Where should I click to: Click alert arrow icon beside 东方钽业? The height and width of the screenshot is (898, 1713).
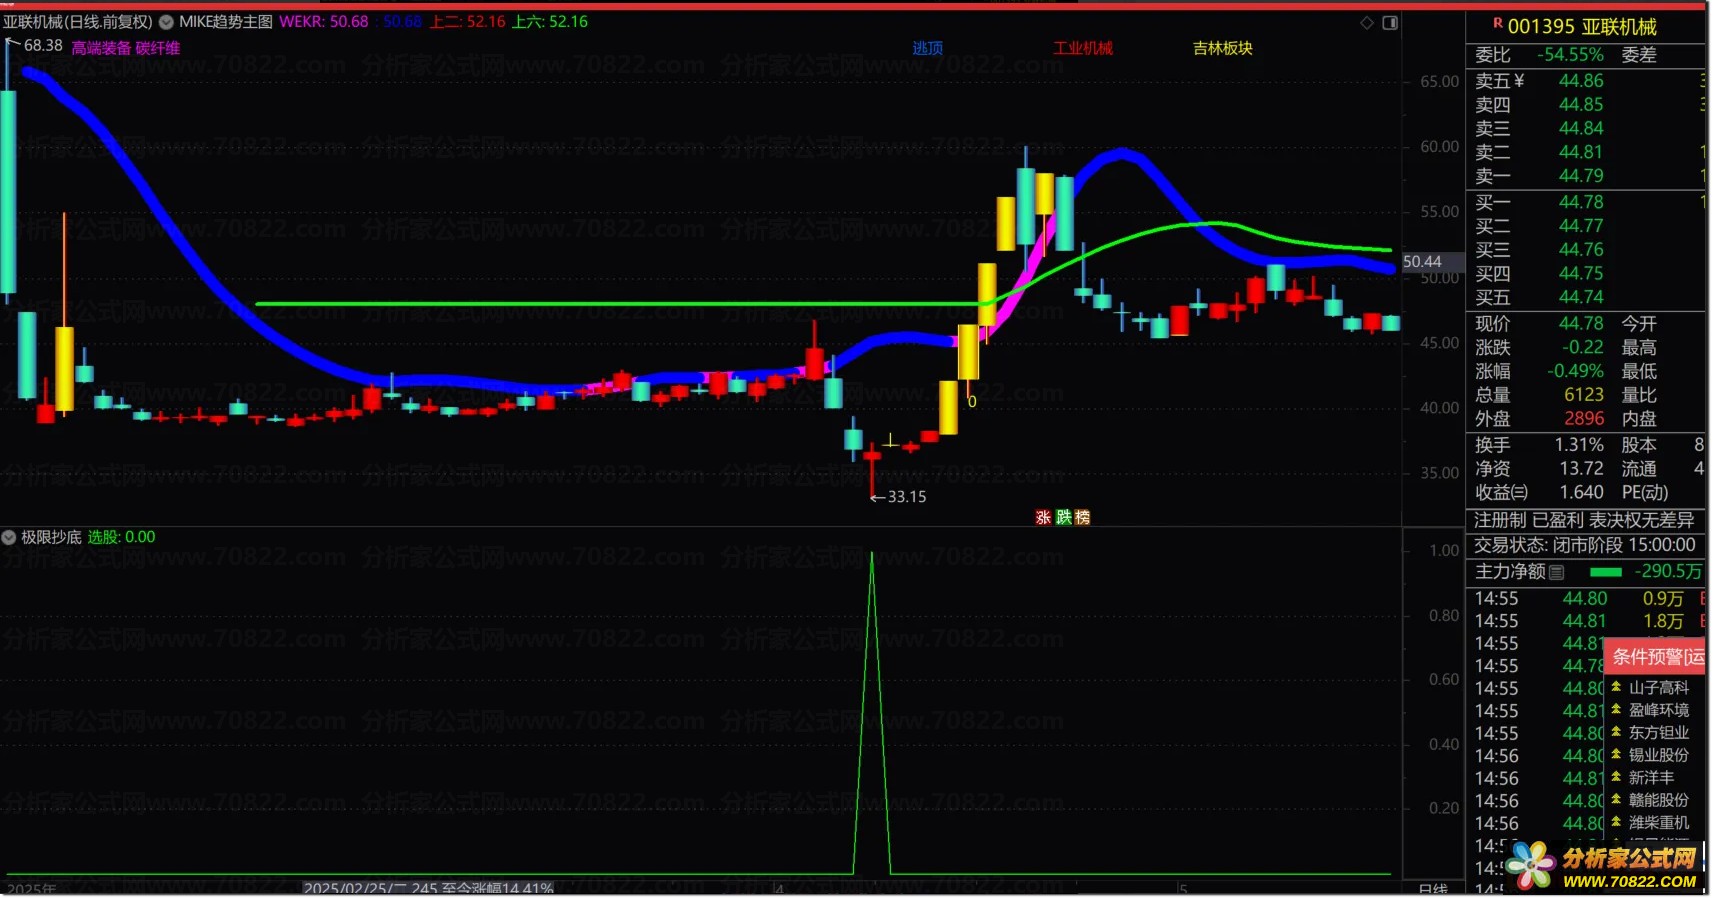[1616, 732]
